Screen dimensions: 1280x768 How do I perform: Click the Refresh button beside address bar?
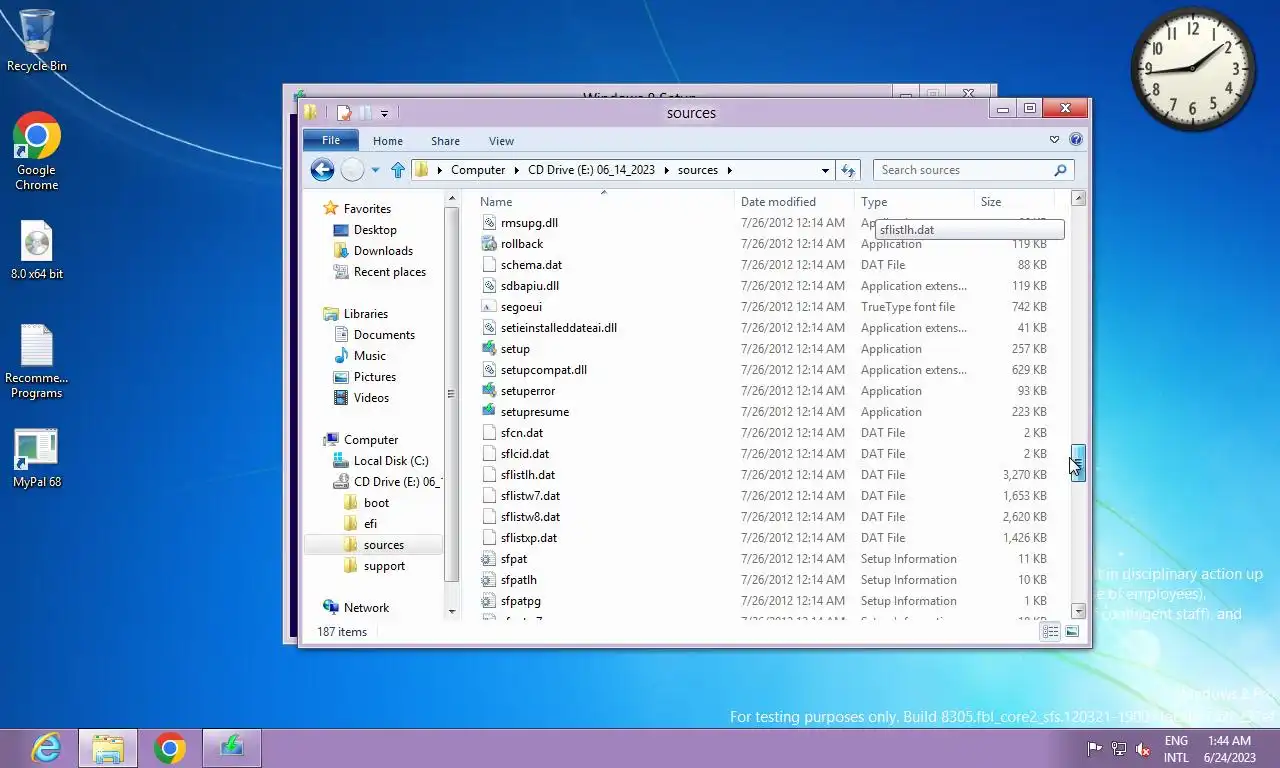coord(849,170)
